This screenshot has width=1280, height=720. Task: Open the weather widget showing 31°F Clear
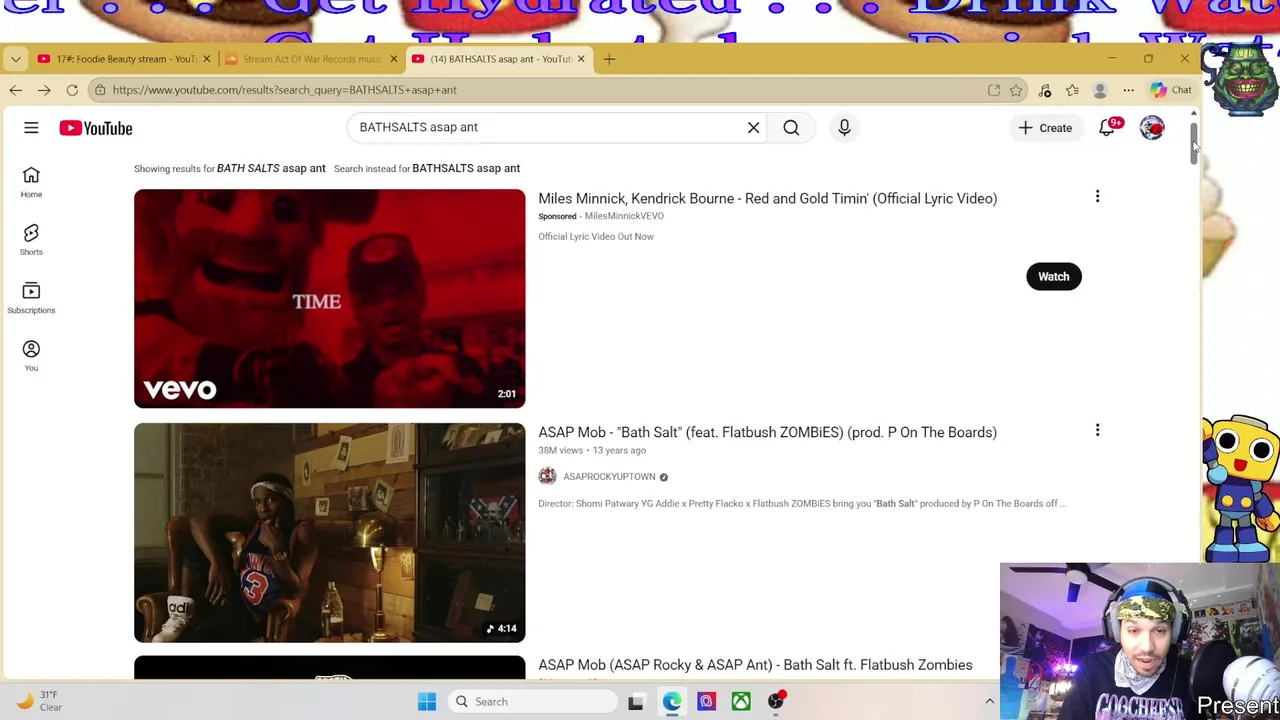[37, 701]
